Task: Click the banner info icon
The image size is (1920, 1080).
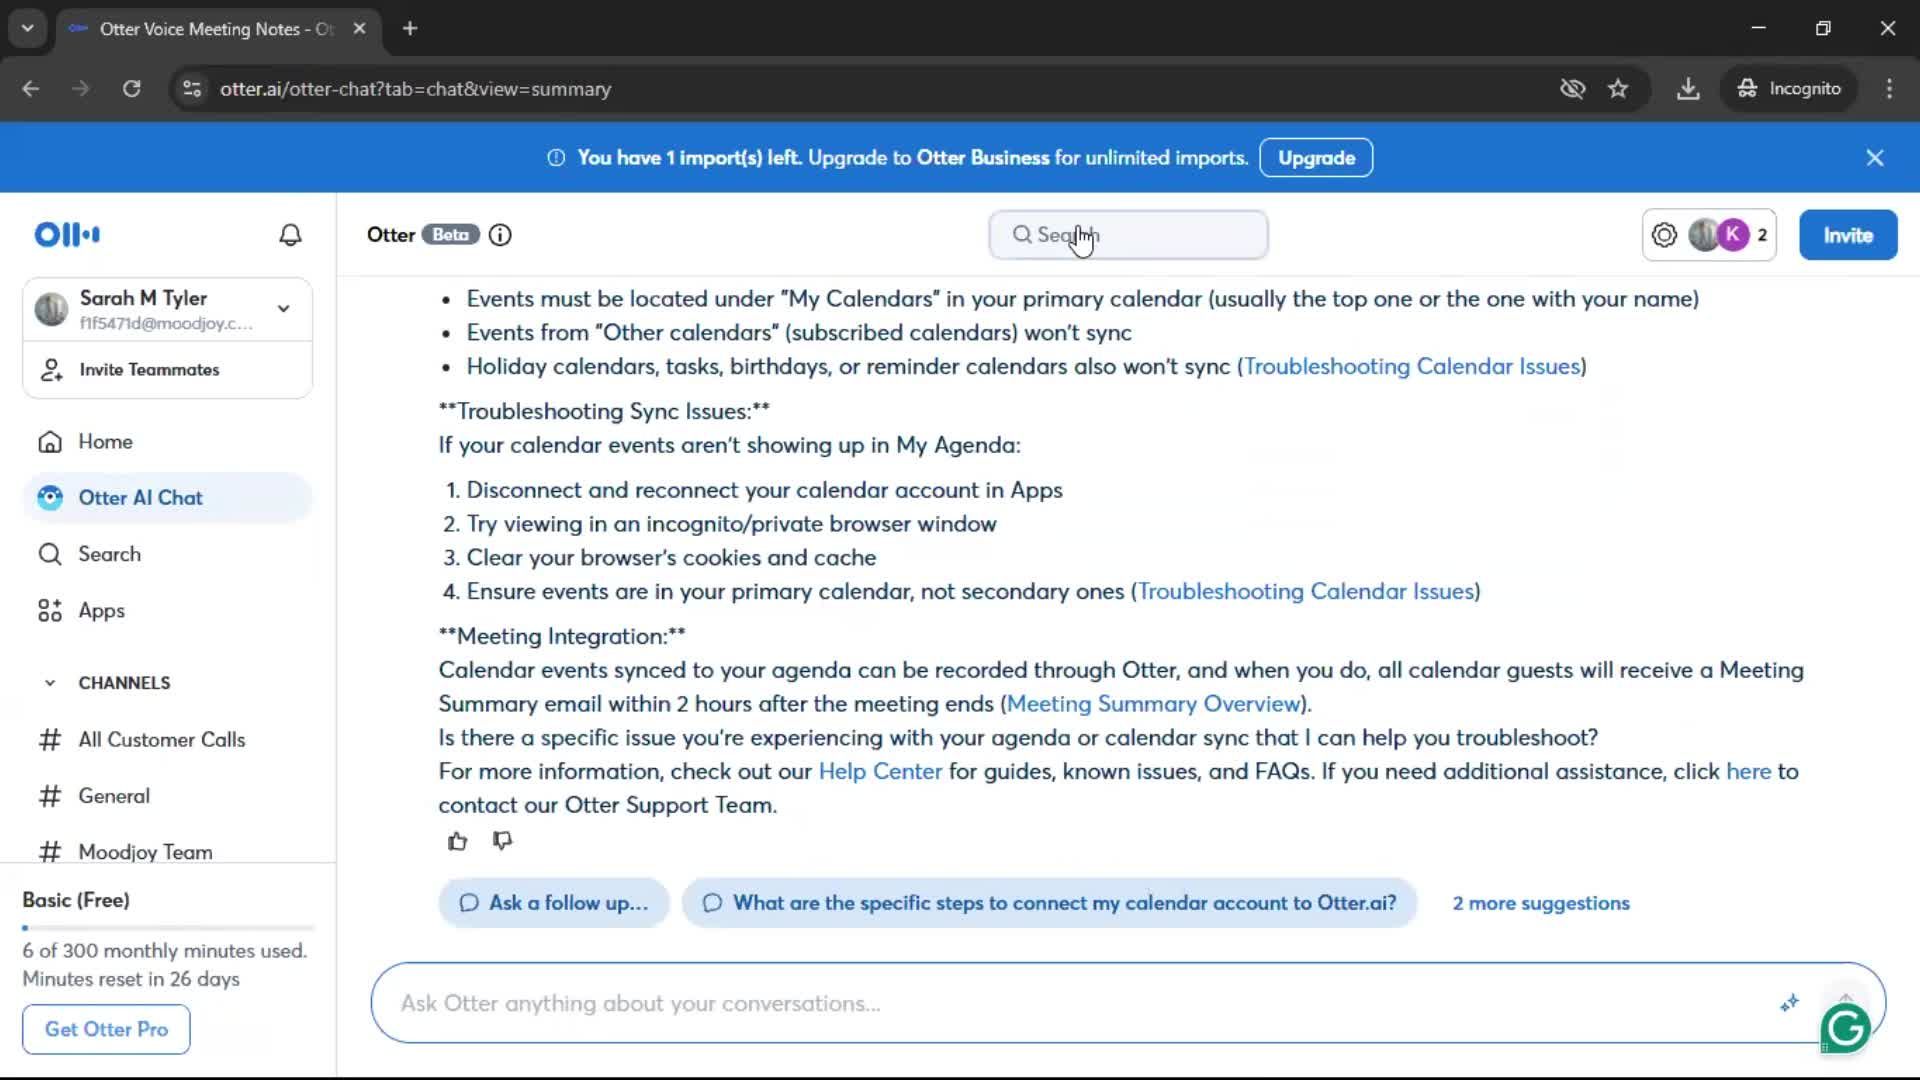Action: click(556, 158)
